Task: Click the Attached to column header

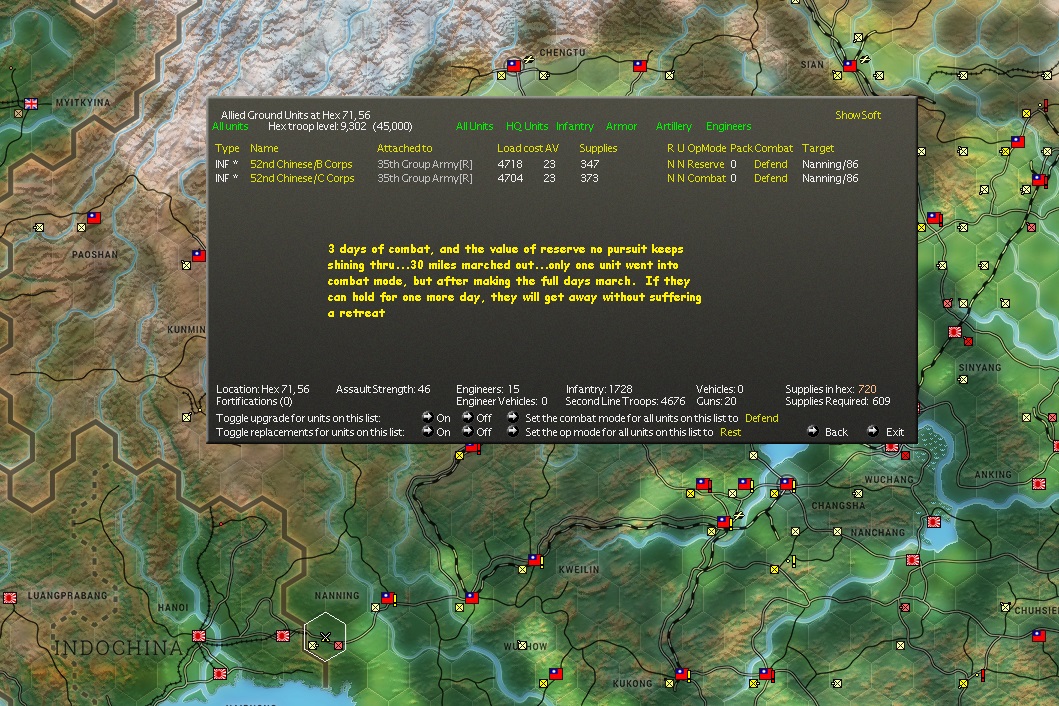Action: coord(404,148)
